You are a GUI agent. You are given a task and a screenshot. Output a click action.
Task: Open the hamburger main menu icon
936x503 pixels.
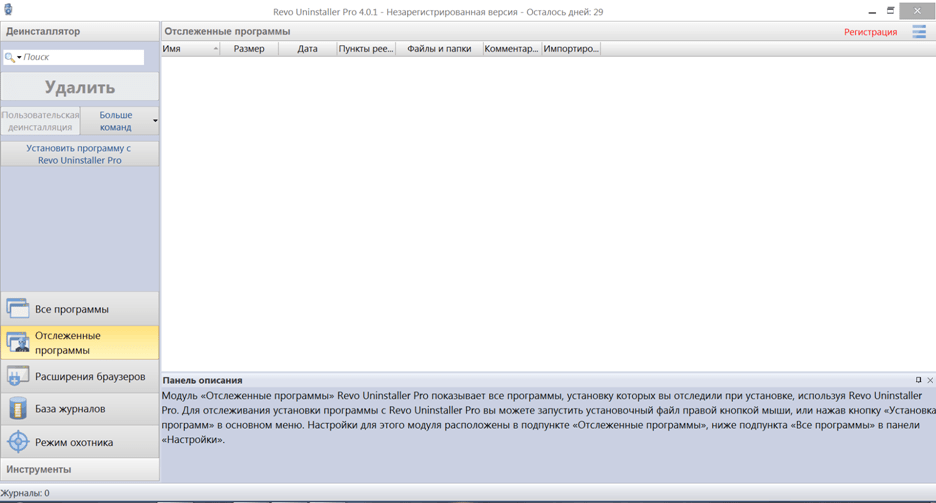[918, 32]
